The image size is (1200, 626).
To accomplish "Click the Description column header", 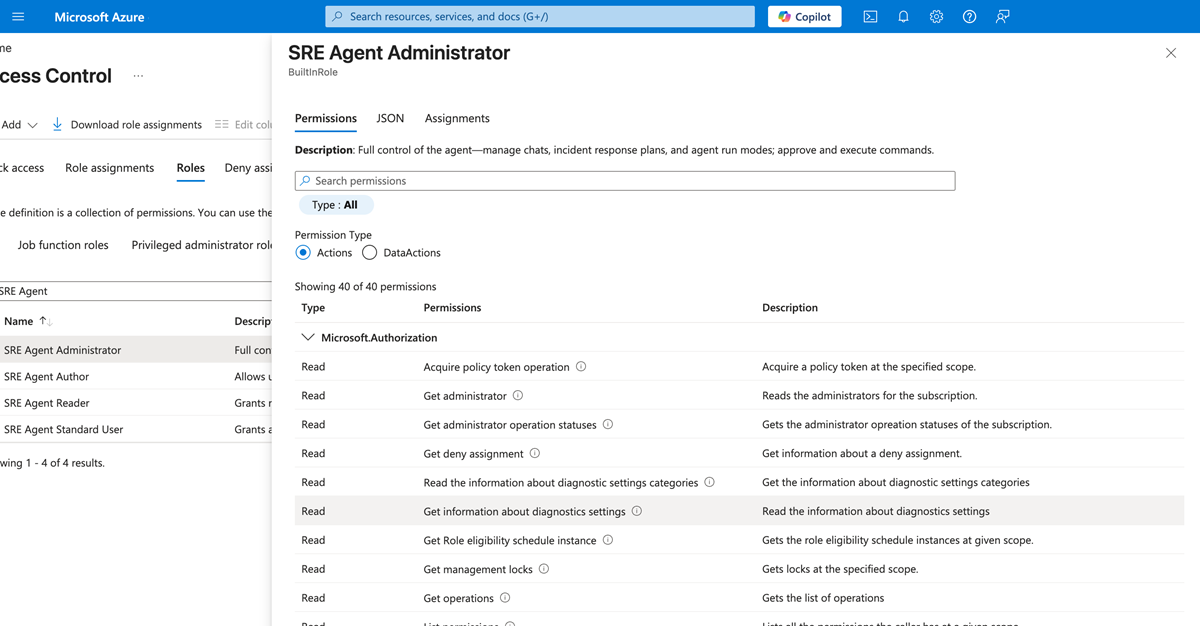I will pyautogui.click(x=790, y=308).
